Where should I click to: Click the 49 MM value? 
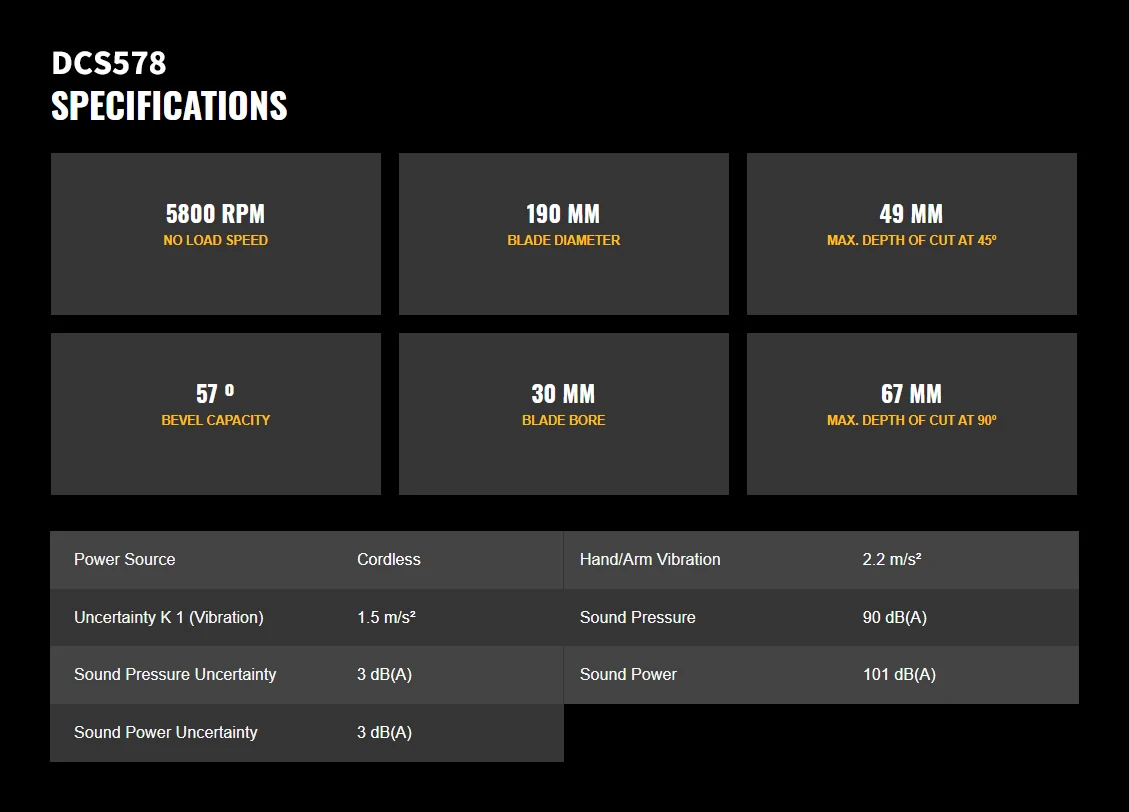point(911,214)
